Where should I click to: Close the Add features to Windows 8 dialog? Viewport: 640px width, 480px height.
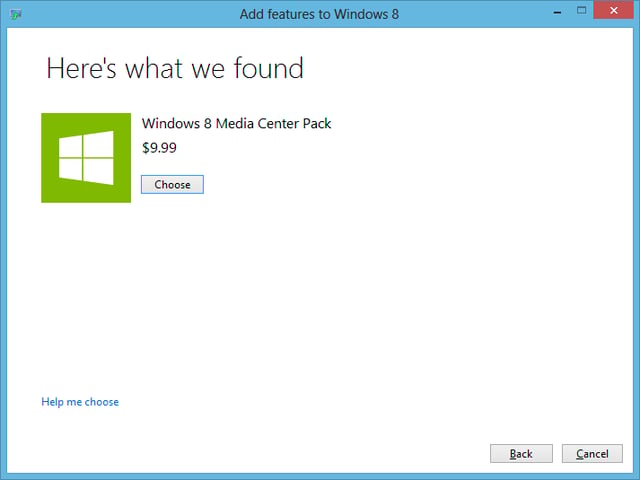[613, 11]
